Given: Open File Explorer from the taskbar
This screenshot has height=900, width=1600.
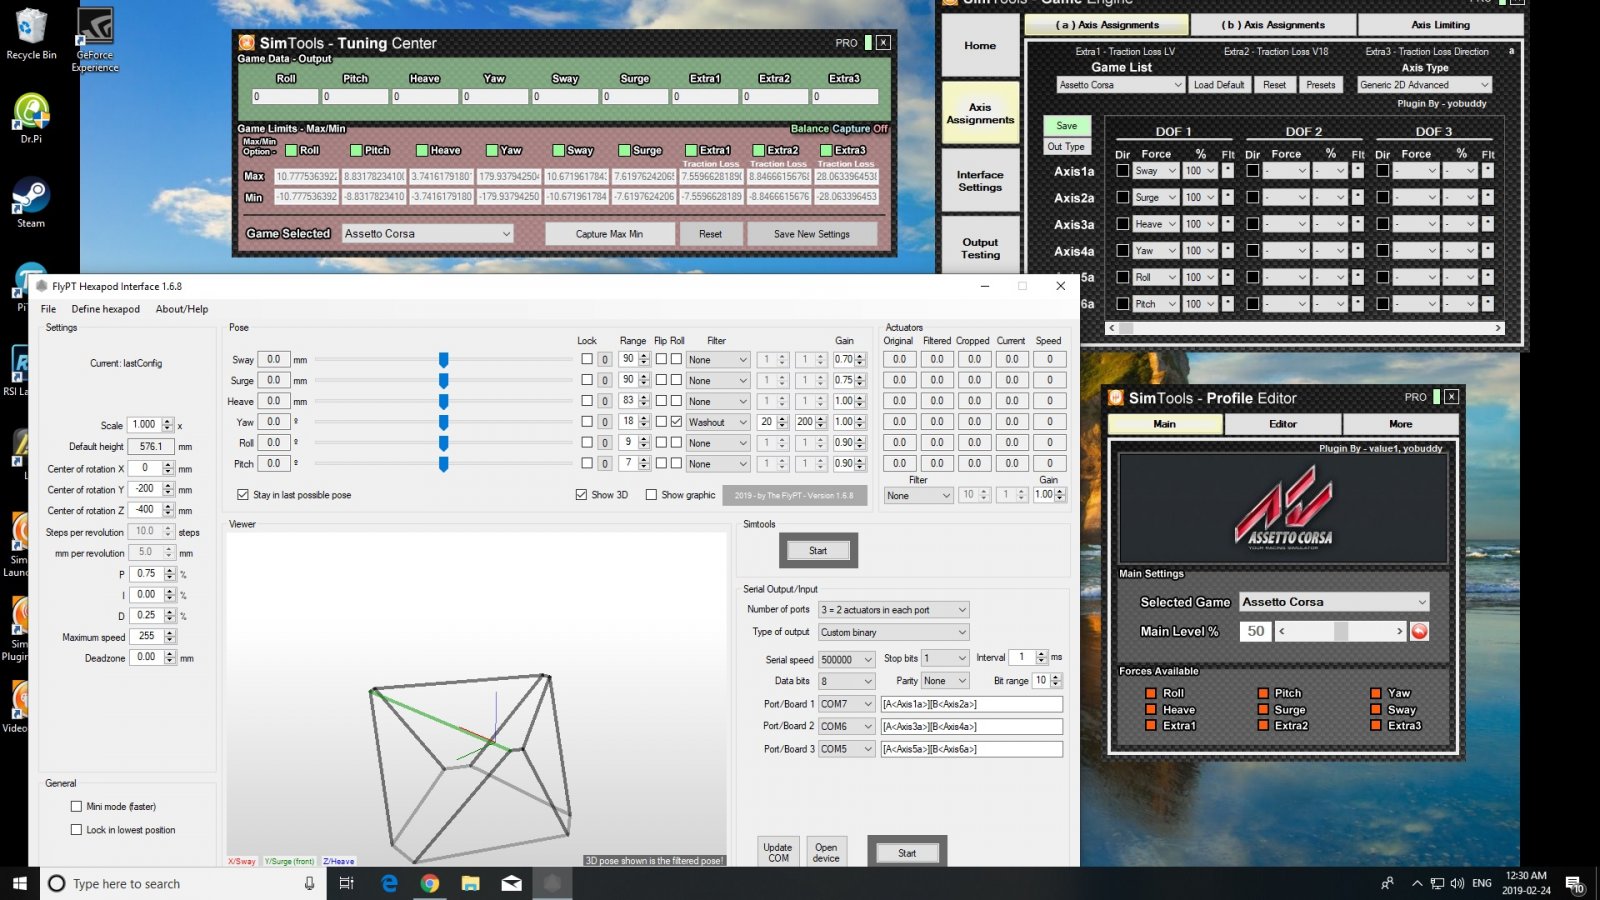Looking at the screenshot, I should [x=470, y=883].
